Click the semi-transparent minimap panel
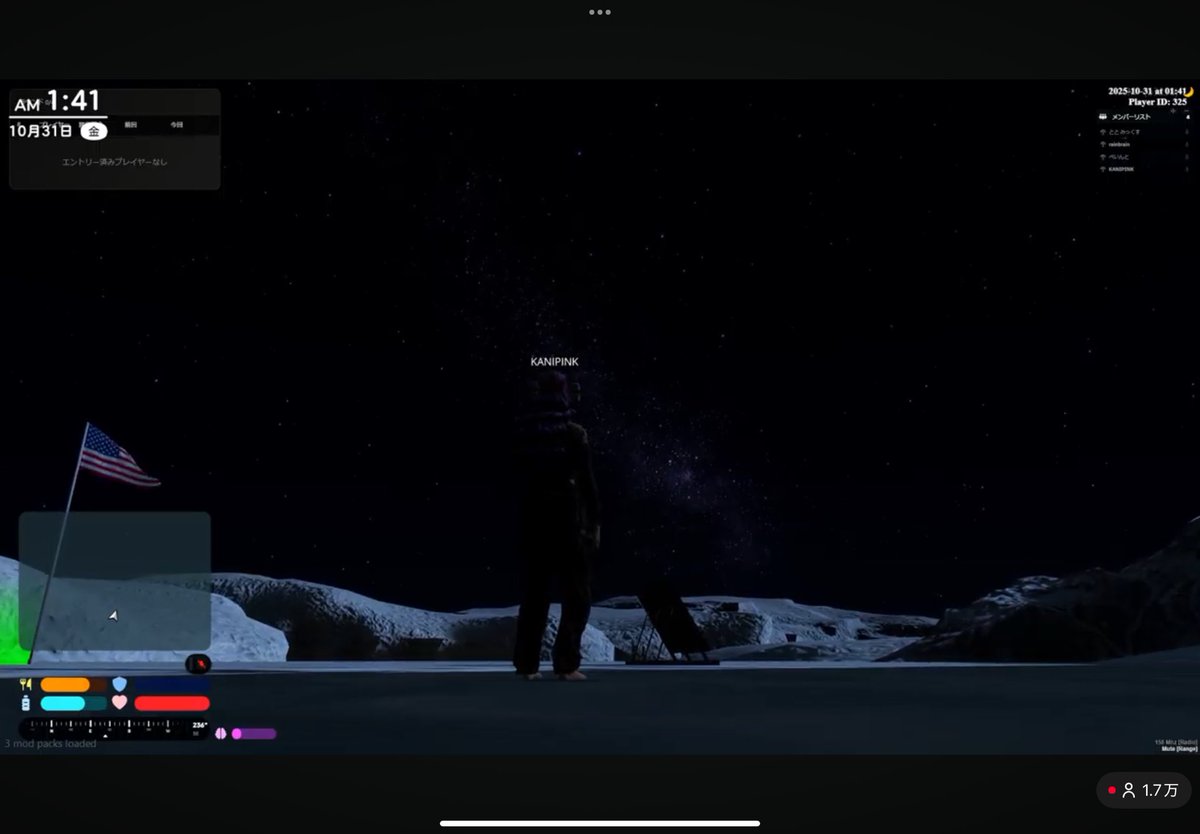Viewport: 1200px width, 834px height. coord(115,581)
